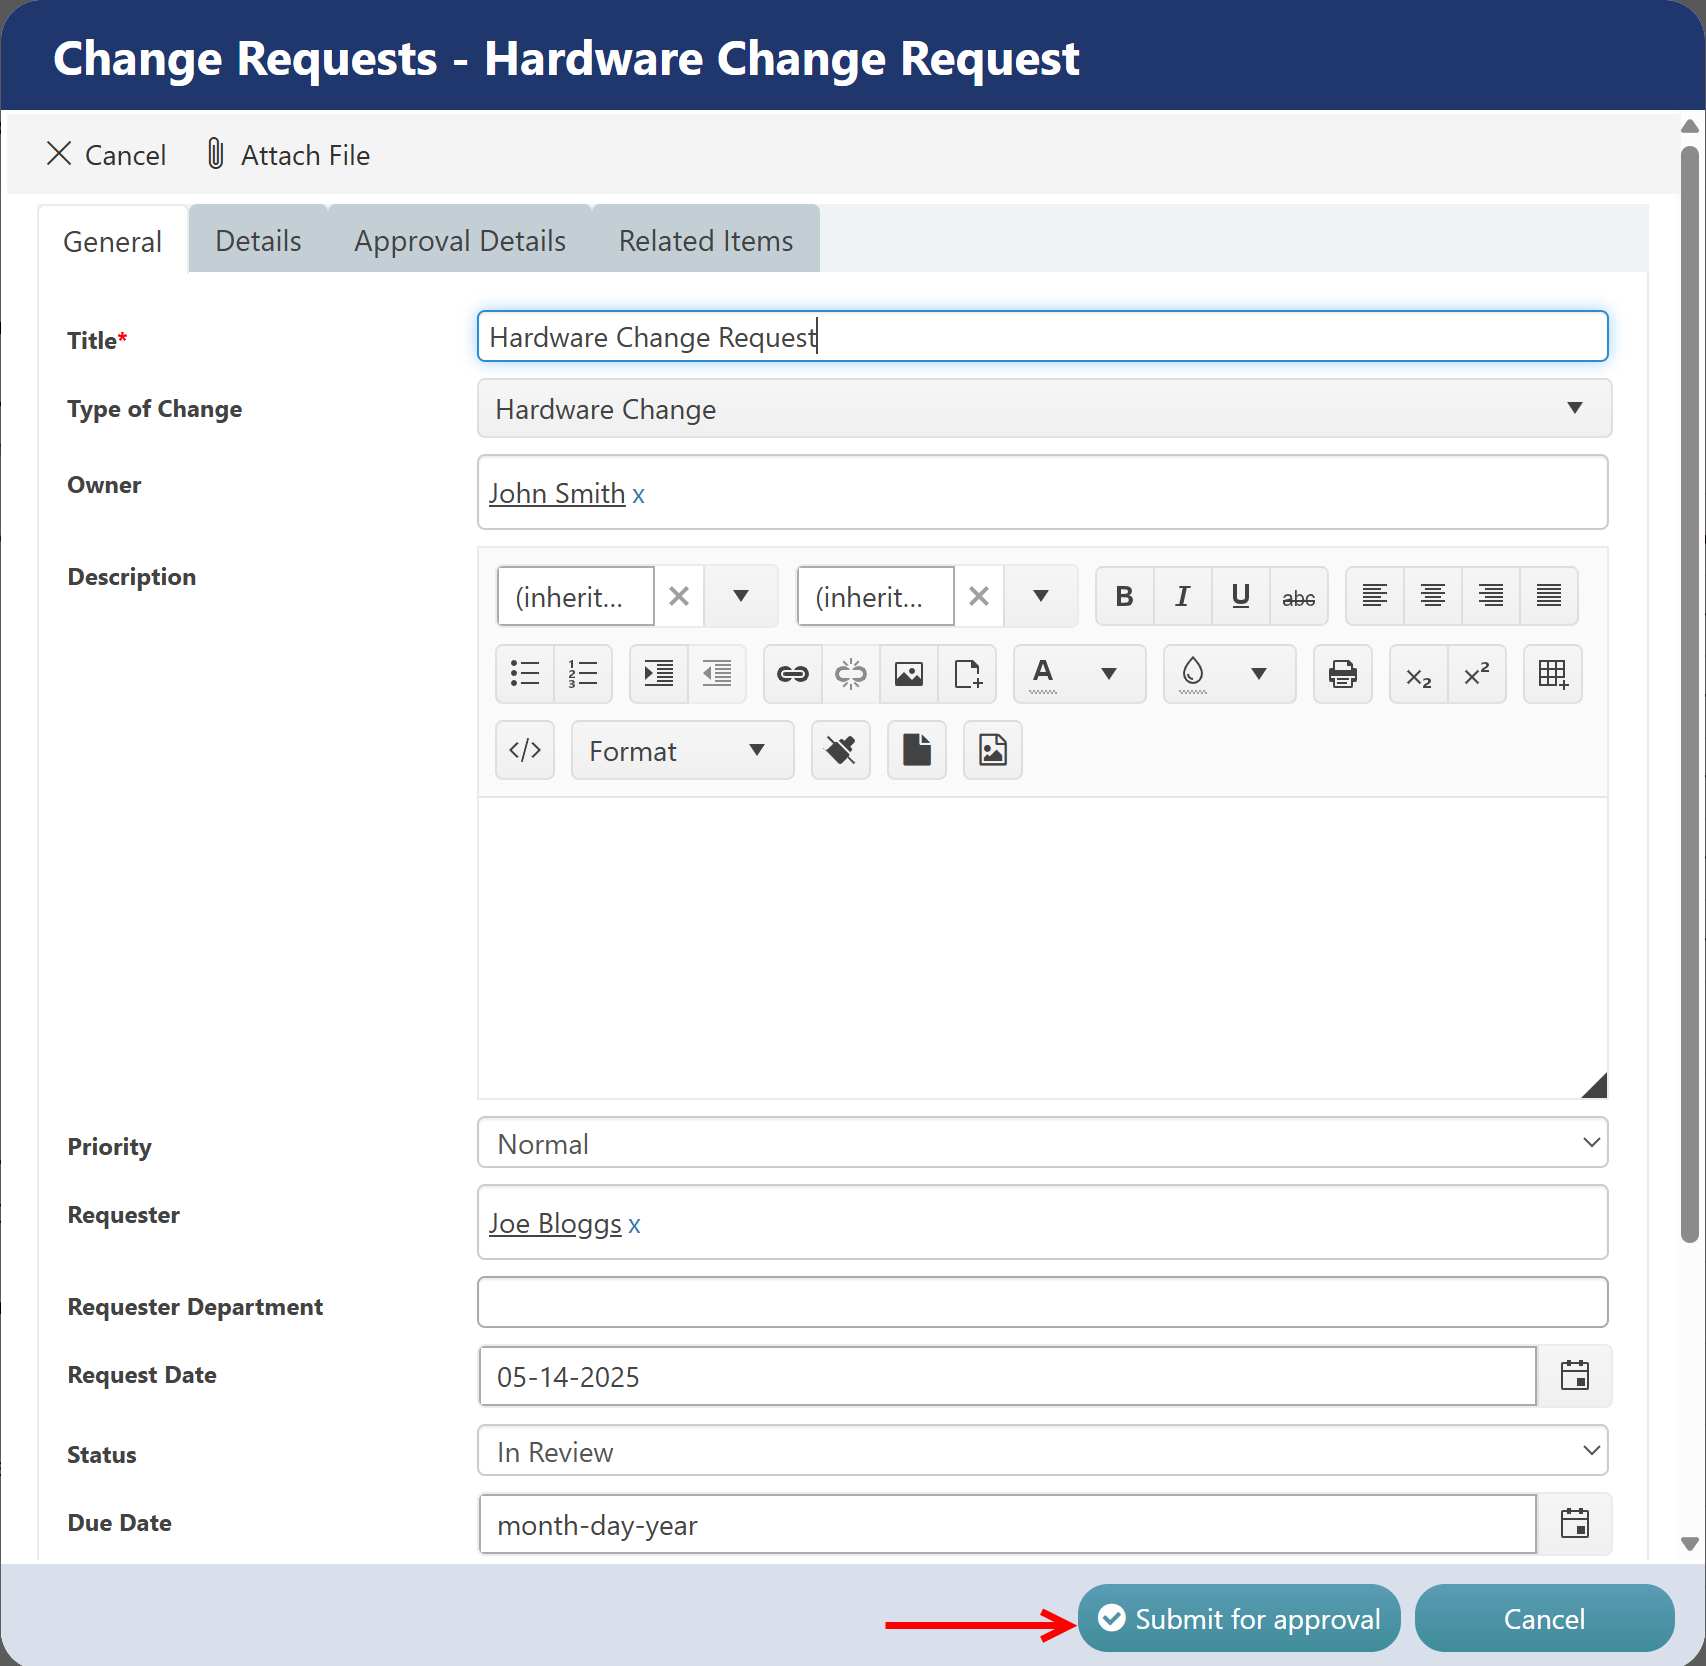Viewport: 1706px width, 1666px height.
Task: Click Submit for approval button
Action: [1239, 1619]
